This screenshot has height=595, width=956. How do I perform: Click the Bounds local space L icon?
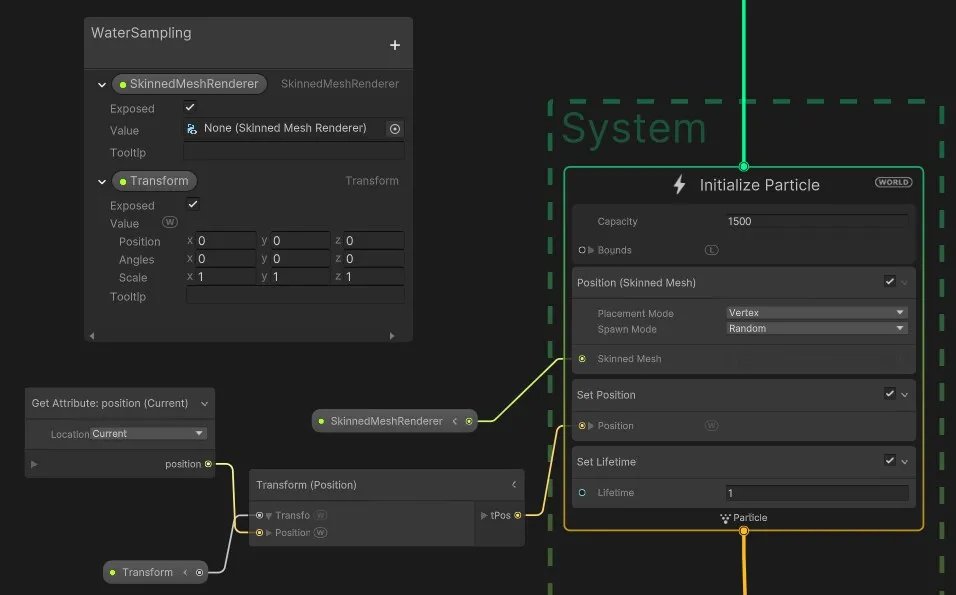click(712, 250)
